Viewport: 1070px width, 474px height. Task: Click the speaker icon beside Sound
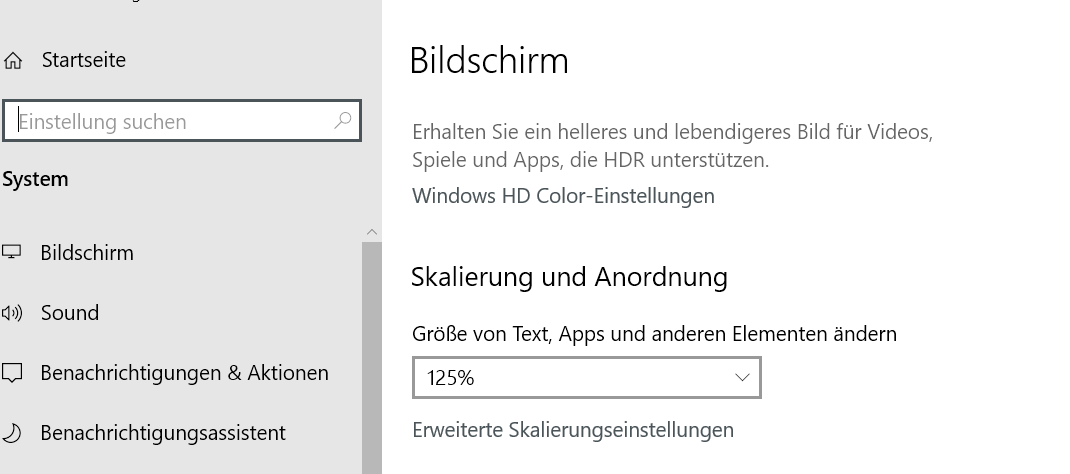click(x=12, y=313)
